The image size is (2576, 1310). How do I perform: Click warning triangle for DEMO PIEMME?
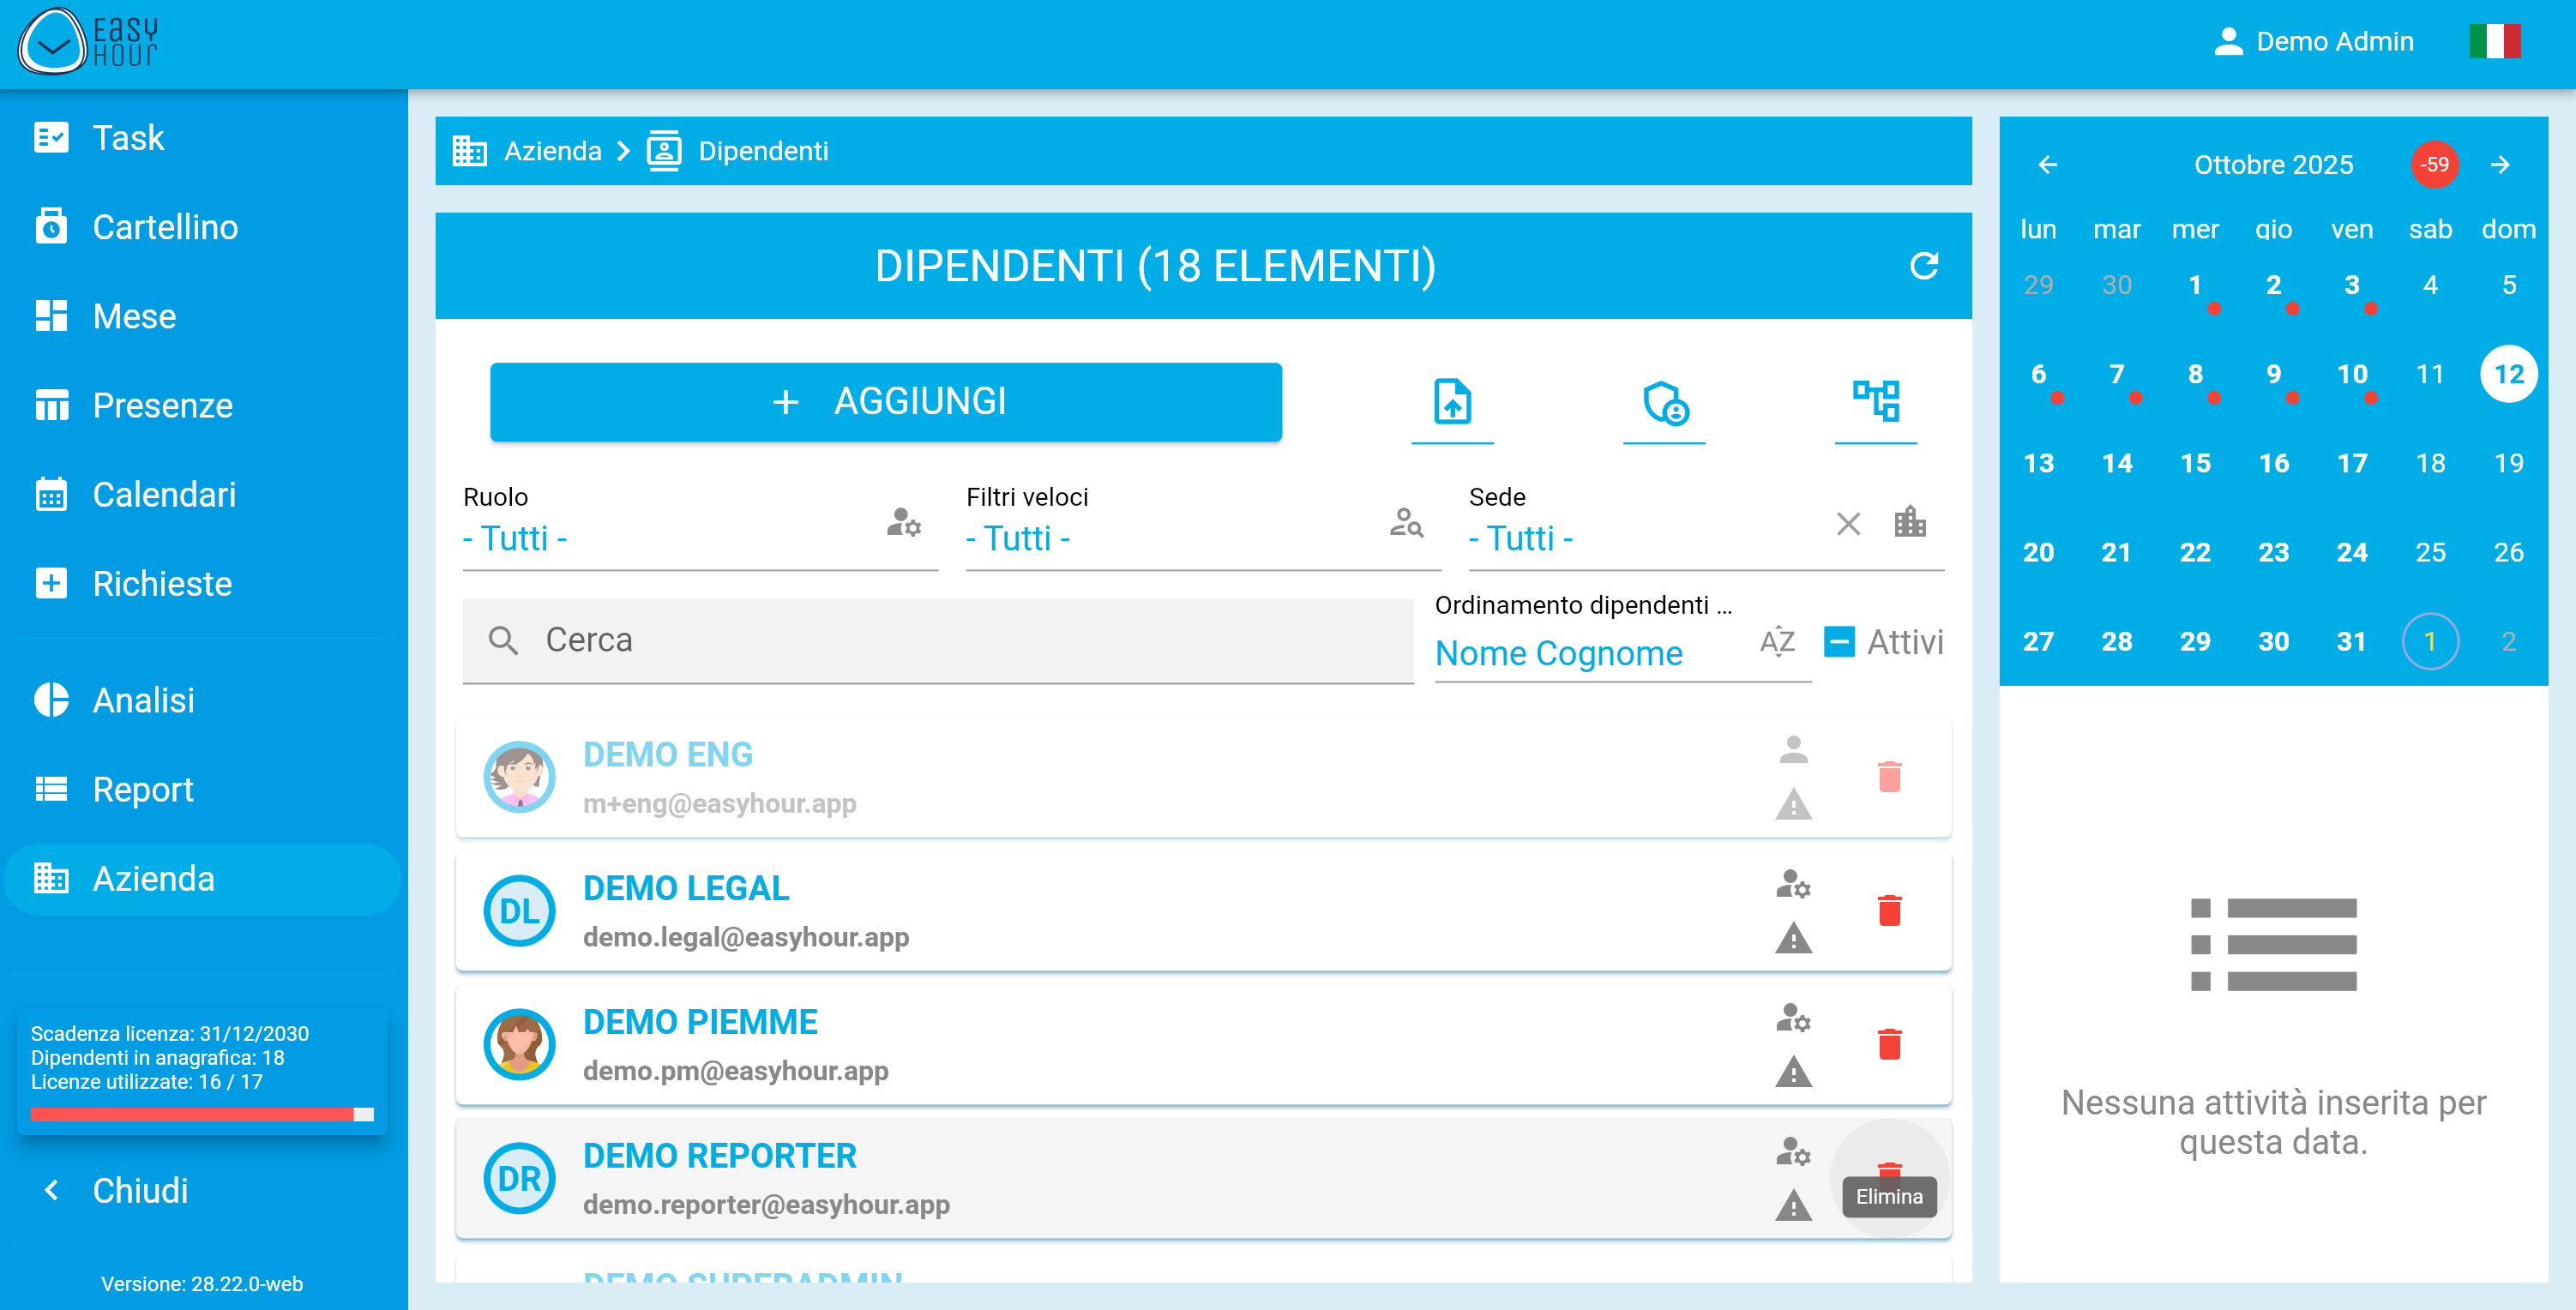click(1792, 1072)
